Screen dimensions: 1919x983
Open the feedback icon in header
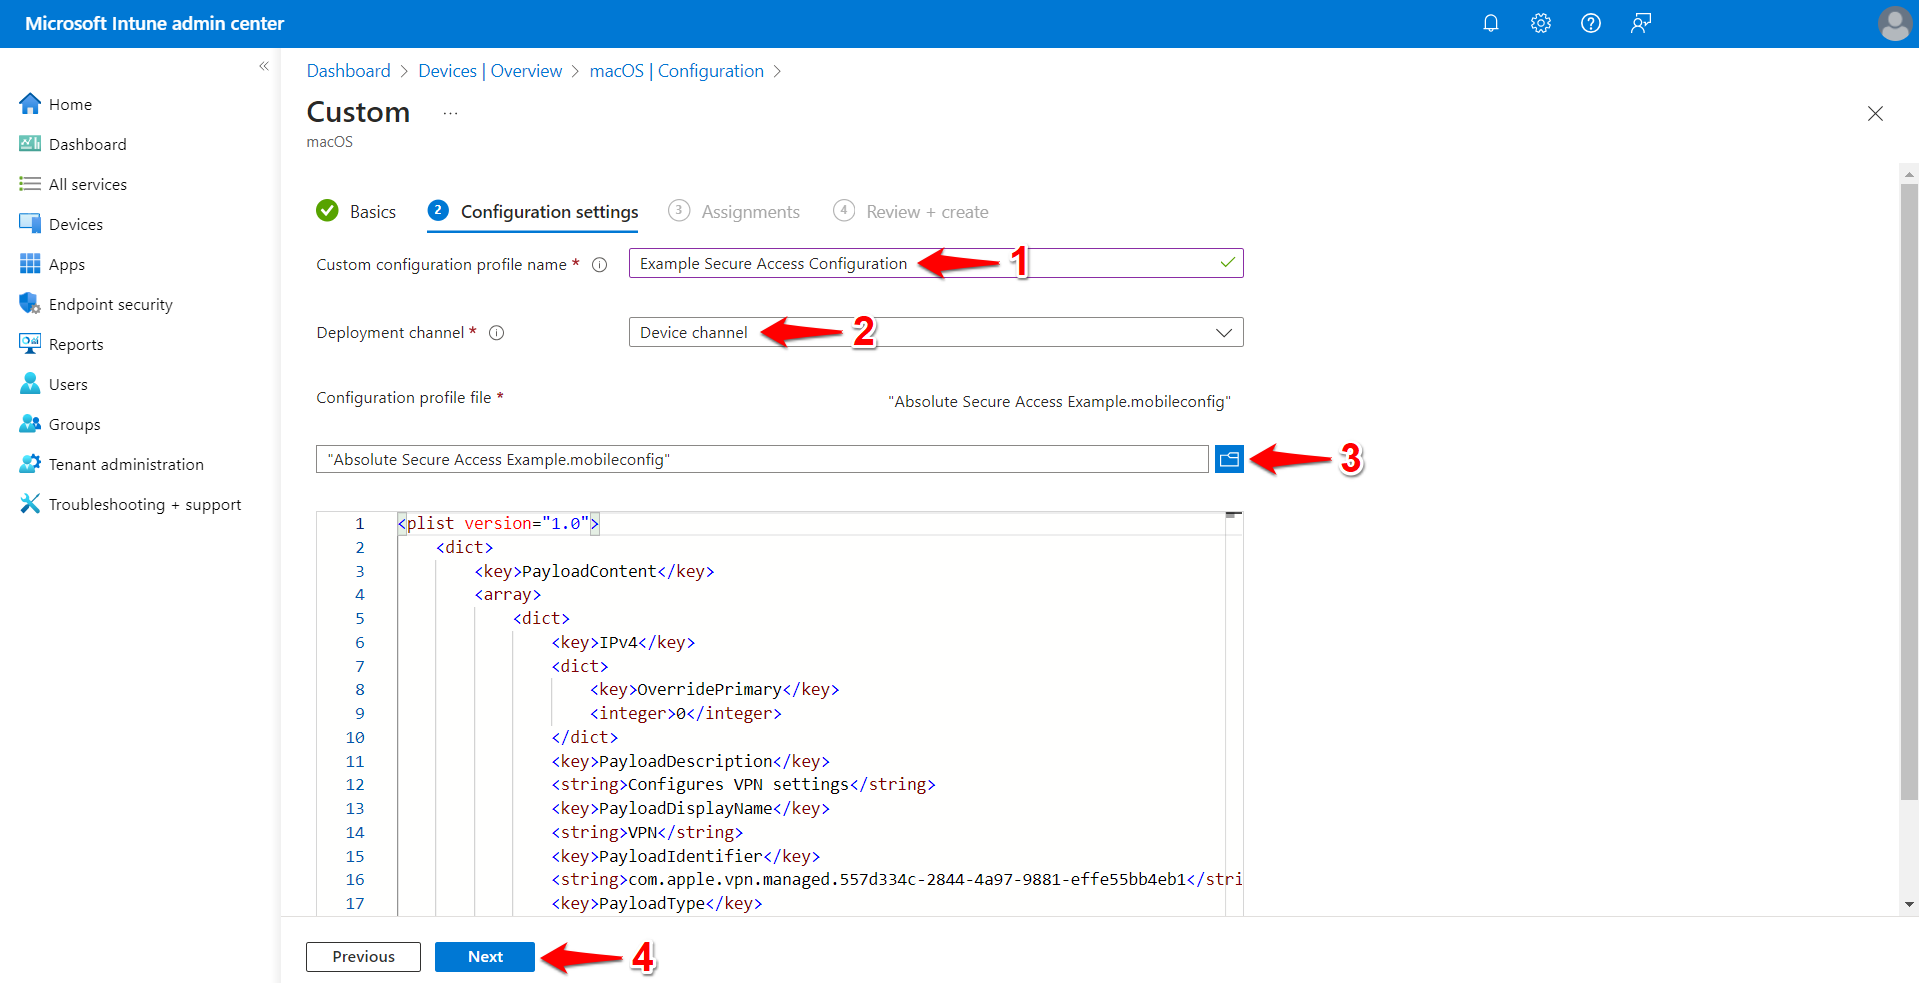1640,23
